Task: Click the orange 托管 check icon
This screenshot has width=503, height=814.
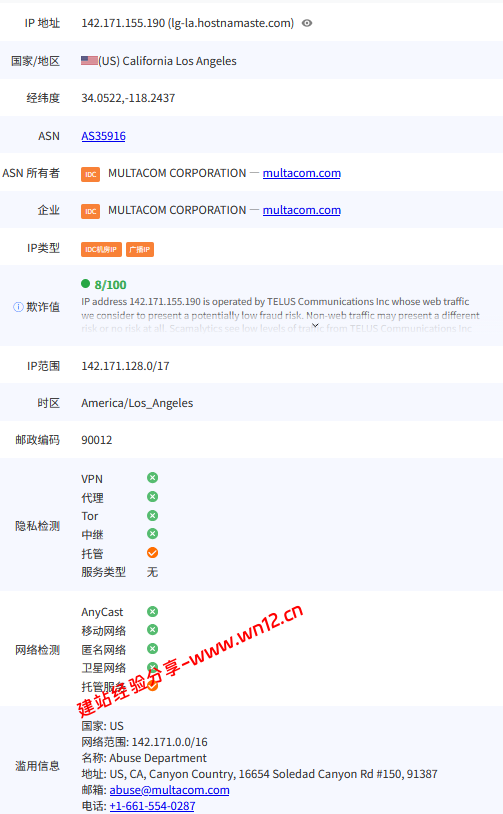Action: 152,553
